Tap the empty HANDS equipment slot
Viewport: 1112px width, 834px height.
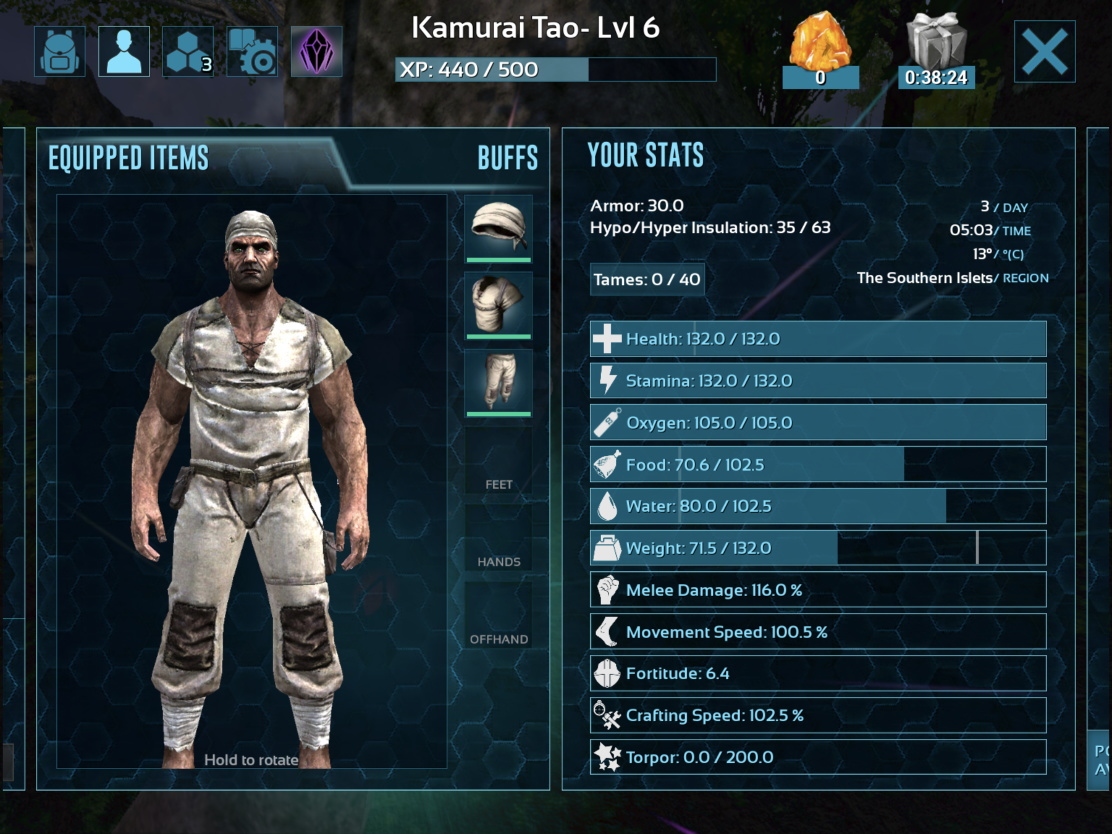[x=499, y=538]
